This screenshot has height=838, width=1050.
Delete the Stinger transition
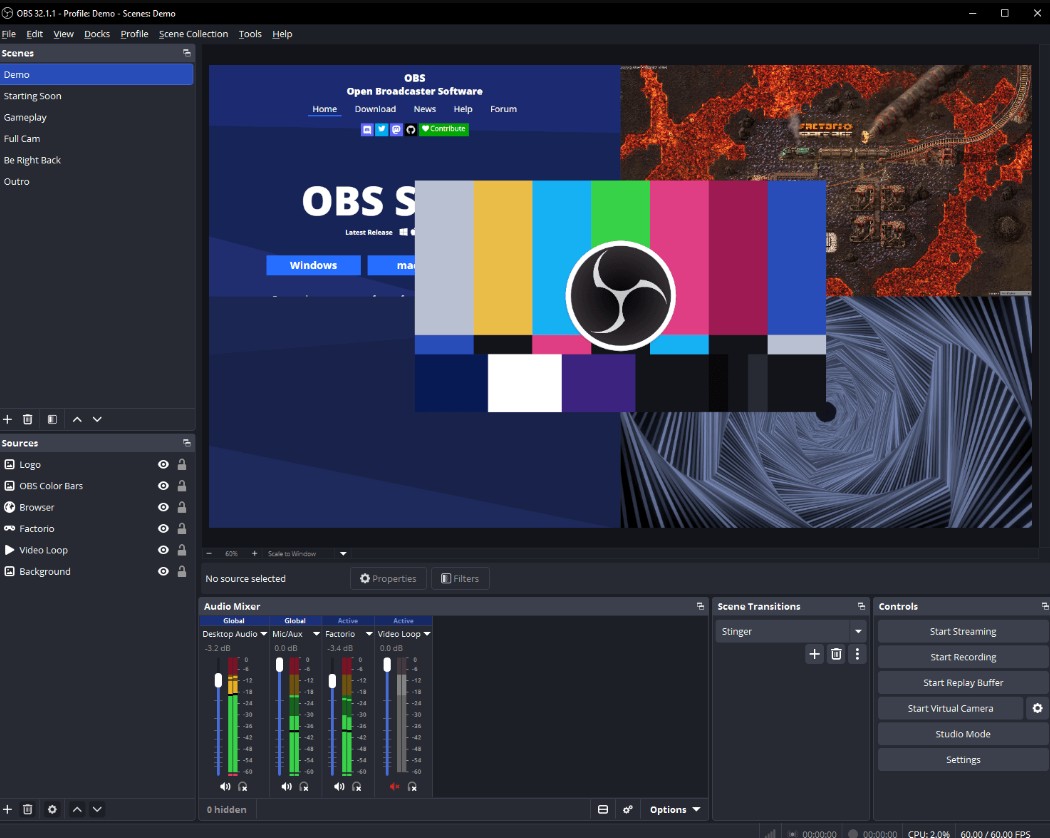[x=836, y=654]
